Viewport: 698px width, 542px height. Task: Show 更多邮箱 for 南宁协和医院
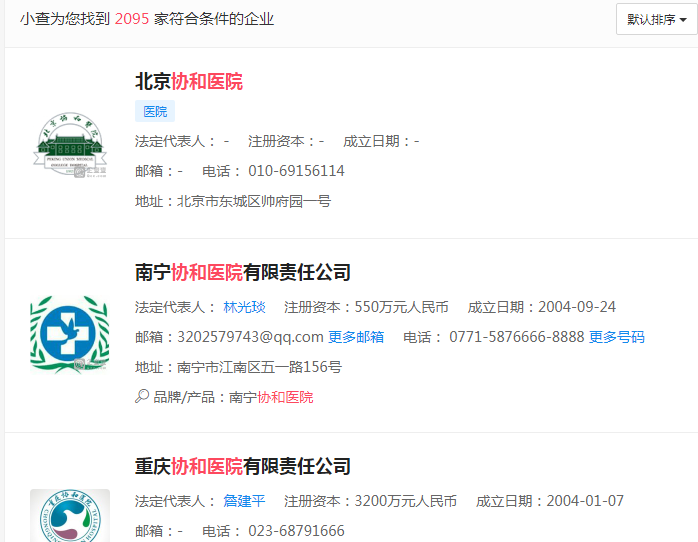(x=356, y=337)
